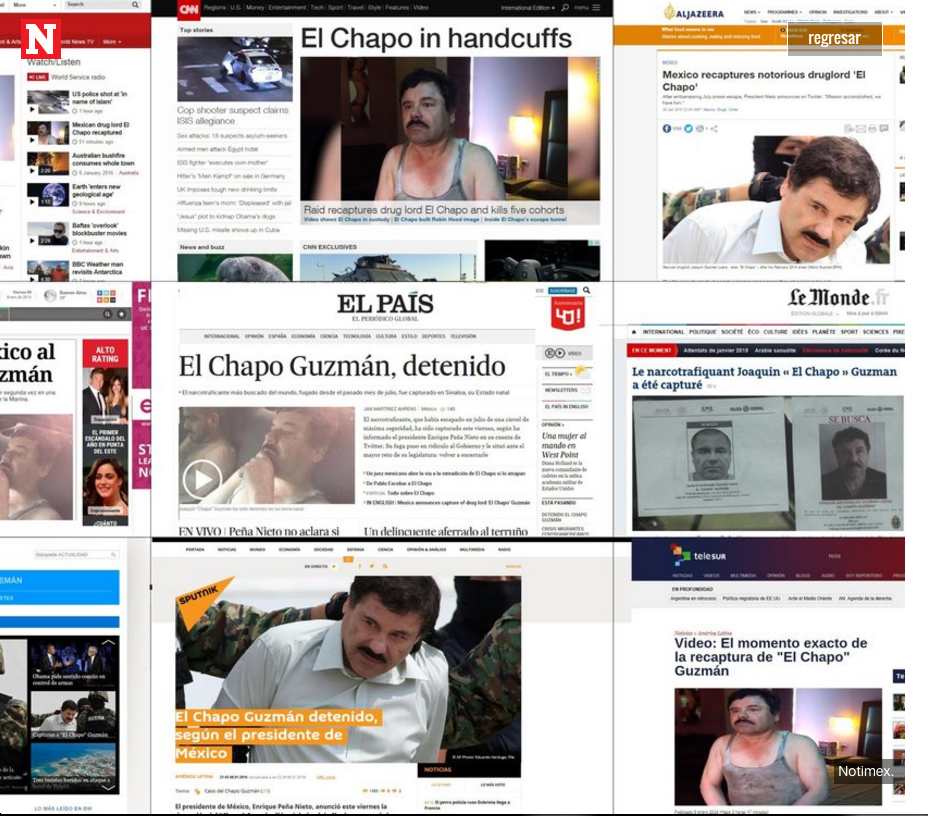928x816 pixels.
Task: Share Al Jazeera article on Twitter
Action: 688,128
